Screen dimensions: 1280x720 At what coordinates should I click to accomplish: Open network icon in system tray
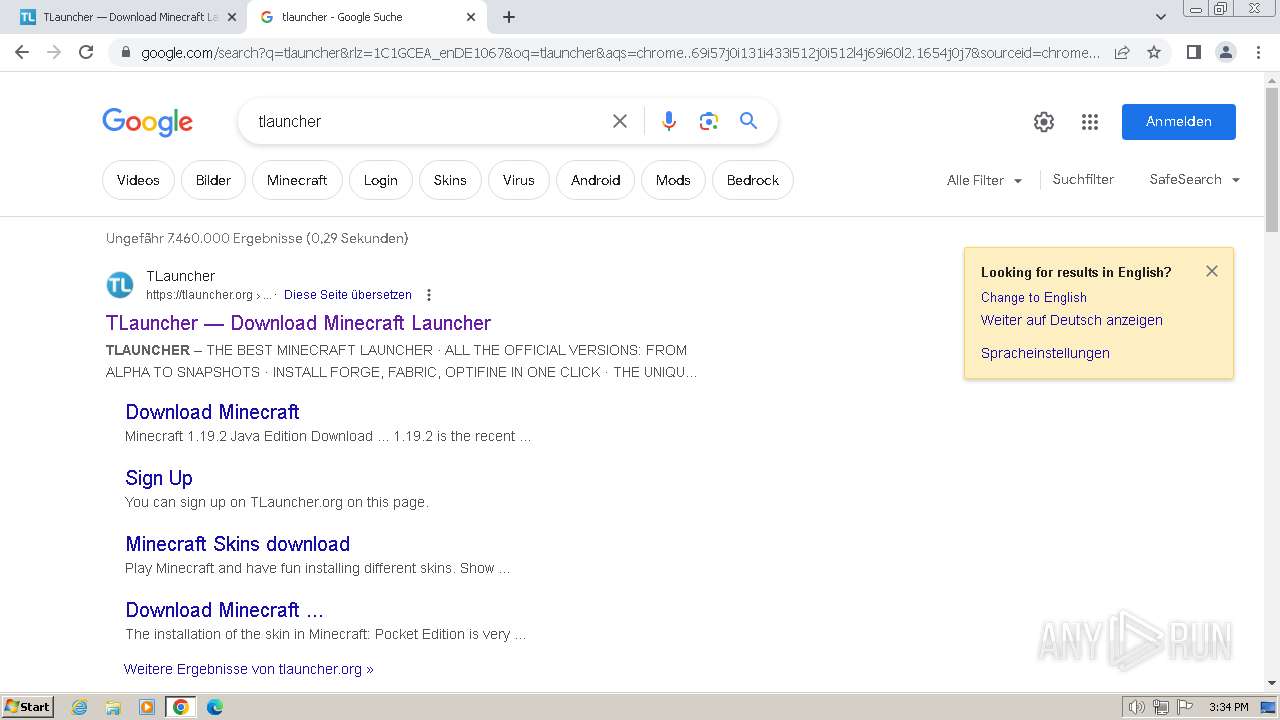1161,707
